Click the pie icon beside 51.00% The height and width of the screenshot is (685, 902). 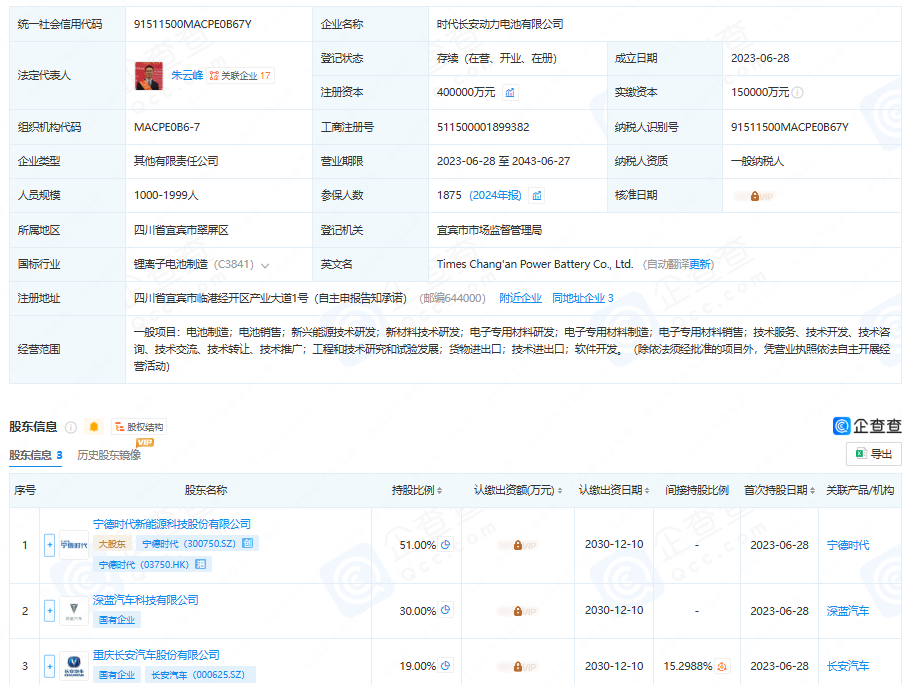(x=446, y=545)
